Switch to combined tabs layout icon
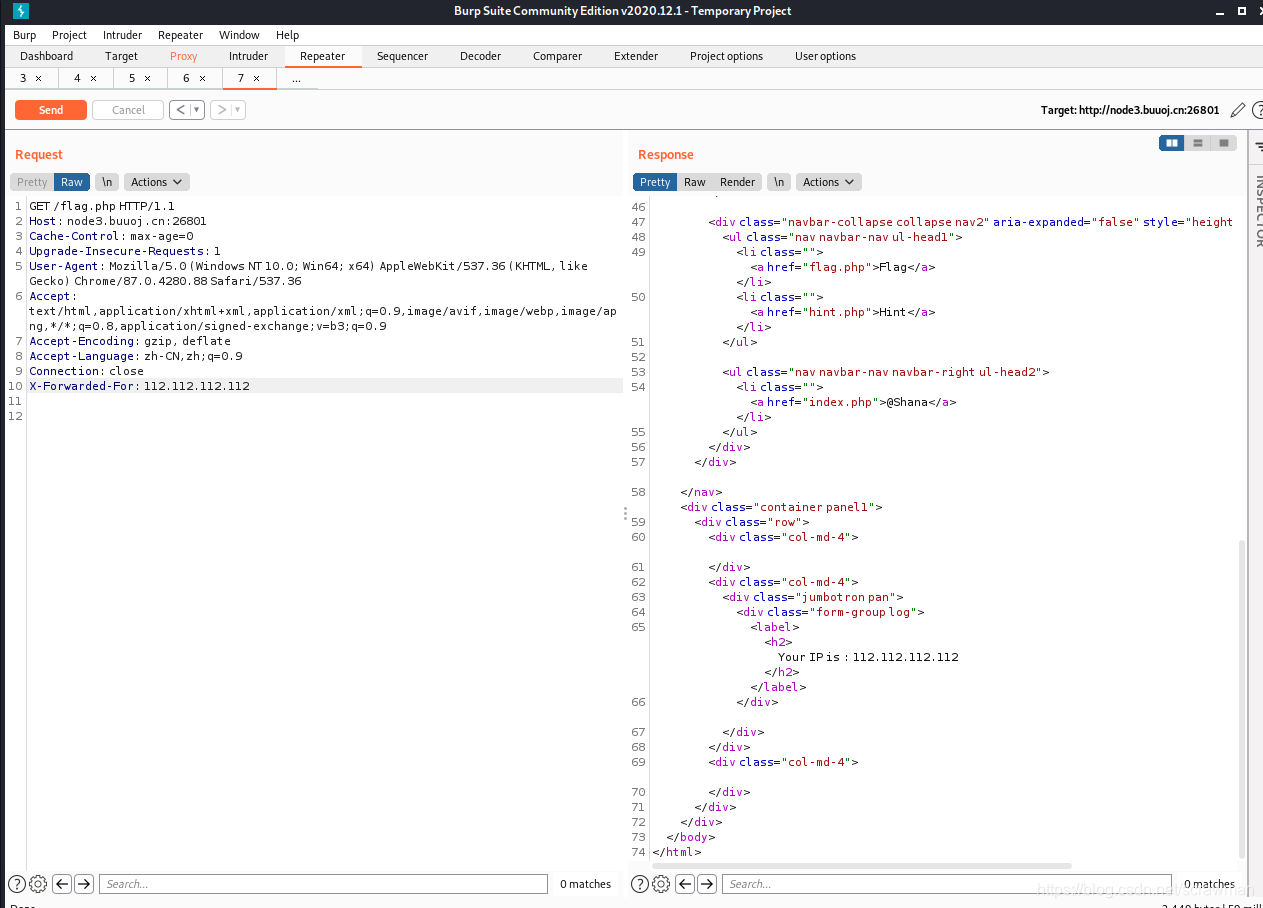The height and width of the screenshot is (908, 1263). pyautogui.click(x=1223, y=144)
